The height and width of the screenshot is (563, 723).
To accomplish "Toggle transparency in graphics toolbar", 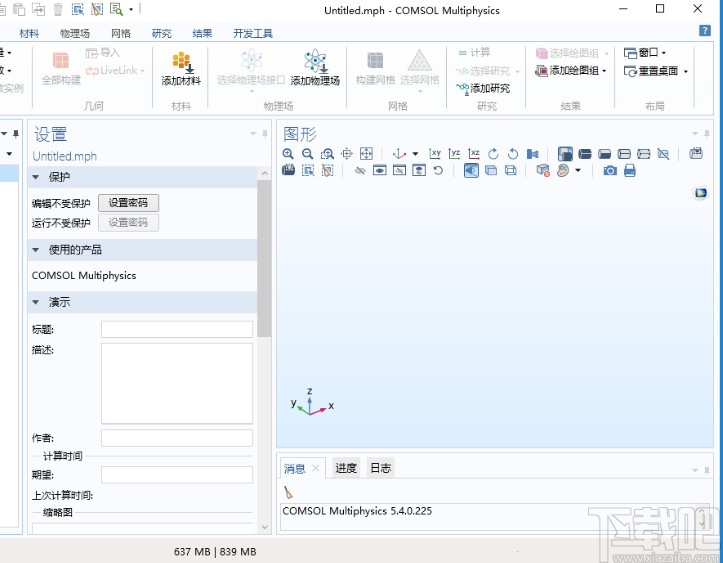I will click(491, 171).
